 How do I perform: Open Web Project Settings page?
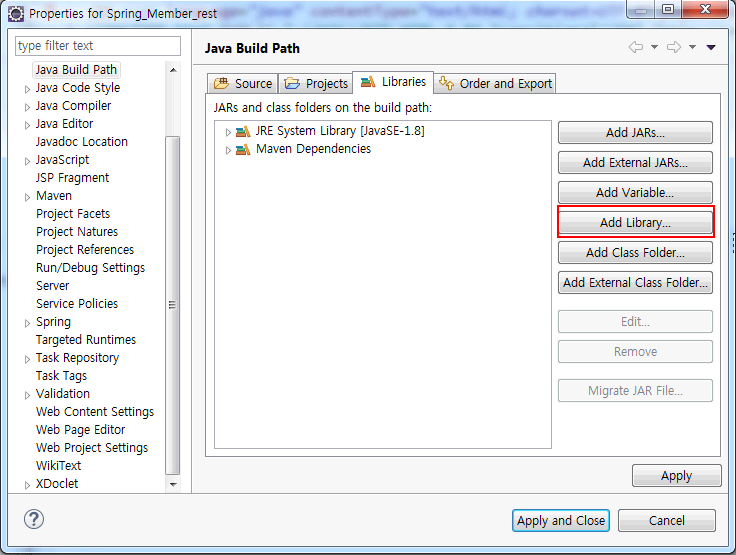92,448
